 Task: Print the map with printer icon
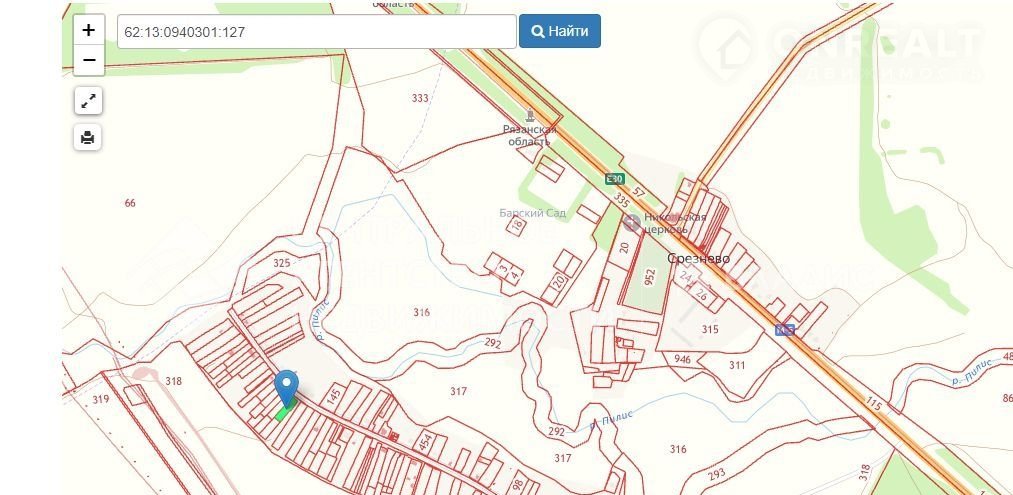pyautogui.click(x=88, y=137)
